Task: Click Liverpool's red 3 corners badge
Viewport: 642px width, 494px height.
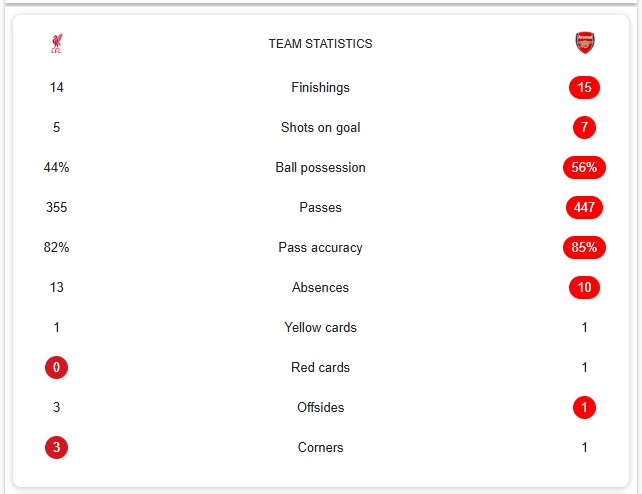Action: coord(57,447)
